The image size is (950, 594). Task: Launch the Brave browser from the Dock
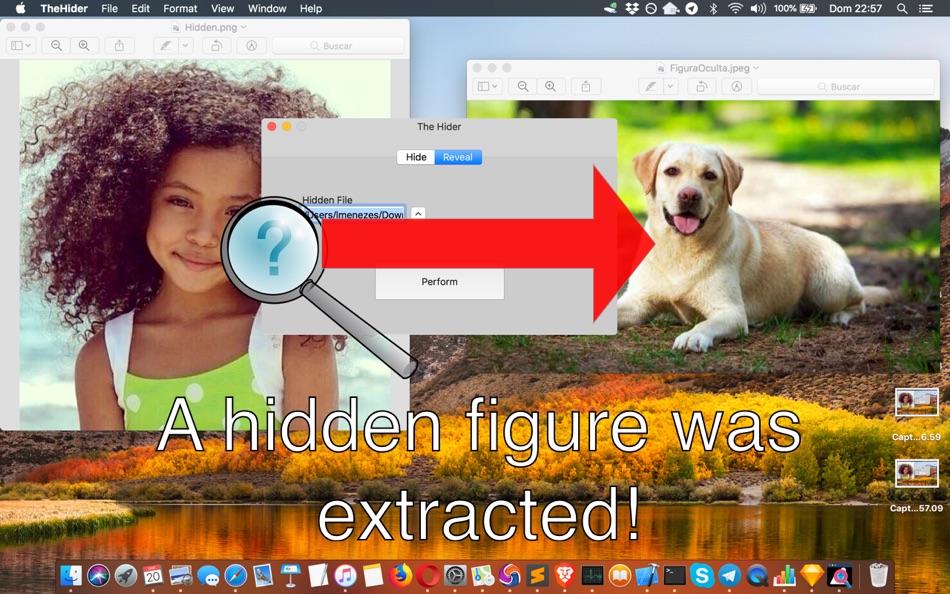[x=565, y=575]
